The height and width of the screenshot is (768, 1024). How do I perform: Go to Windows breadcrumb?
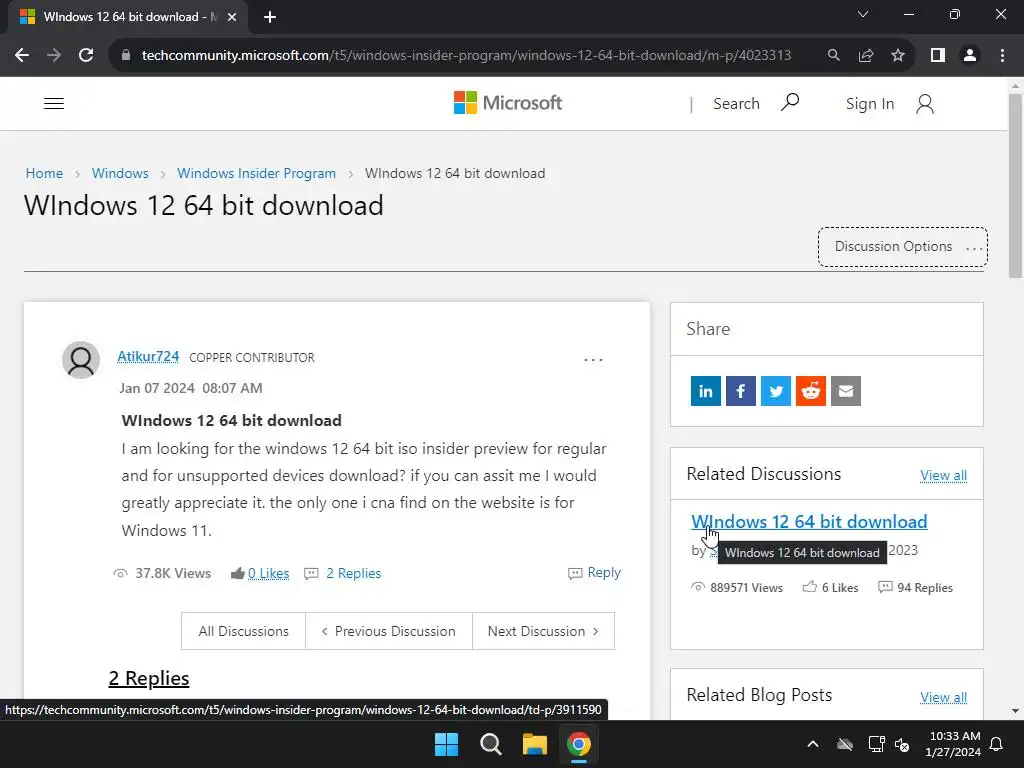[x=120, y=173]
